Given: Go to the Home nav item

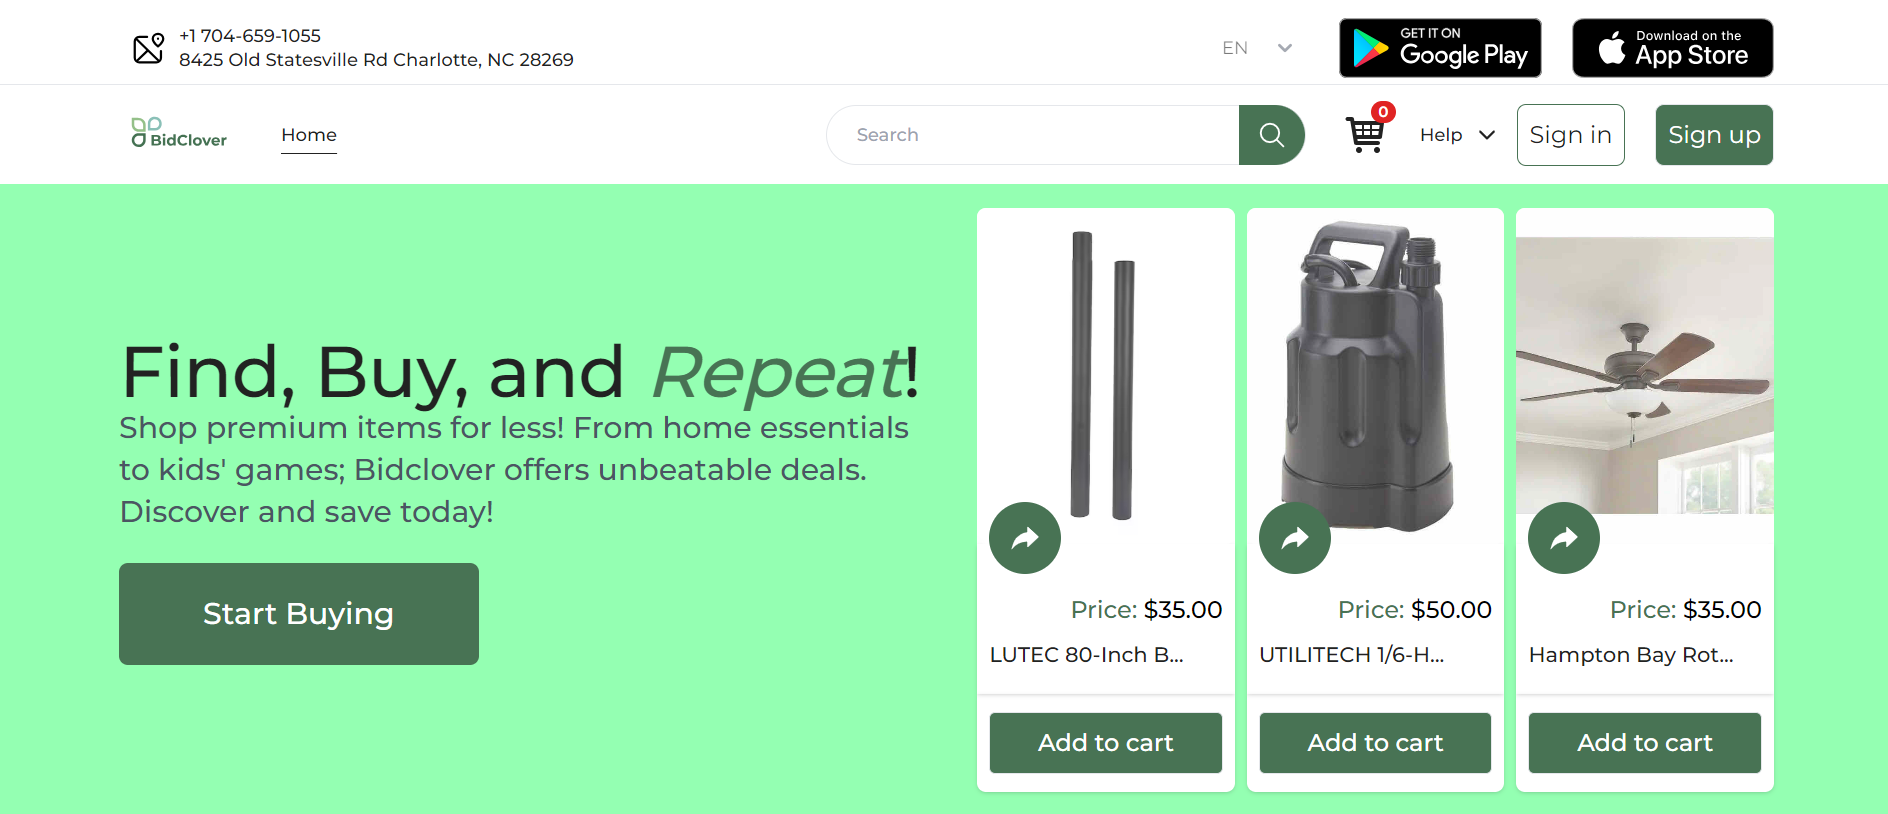Looking at the screenshot, I should [309, 135].
